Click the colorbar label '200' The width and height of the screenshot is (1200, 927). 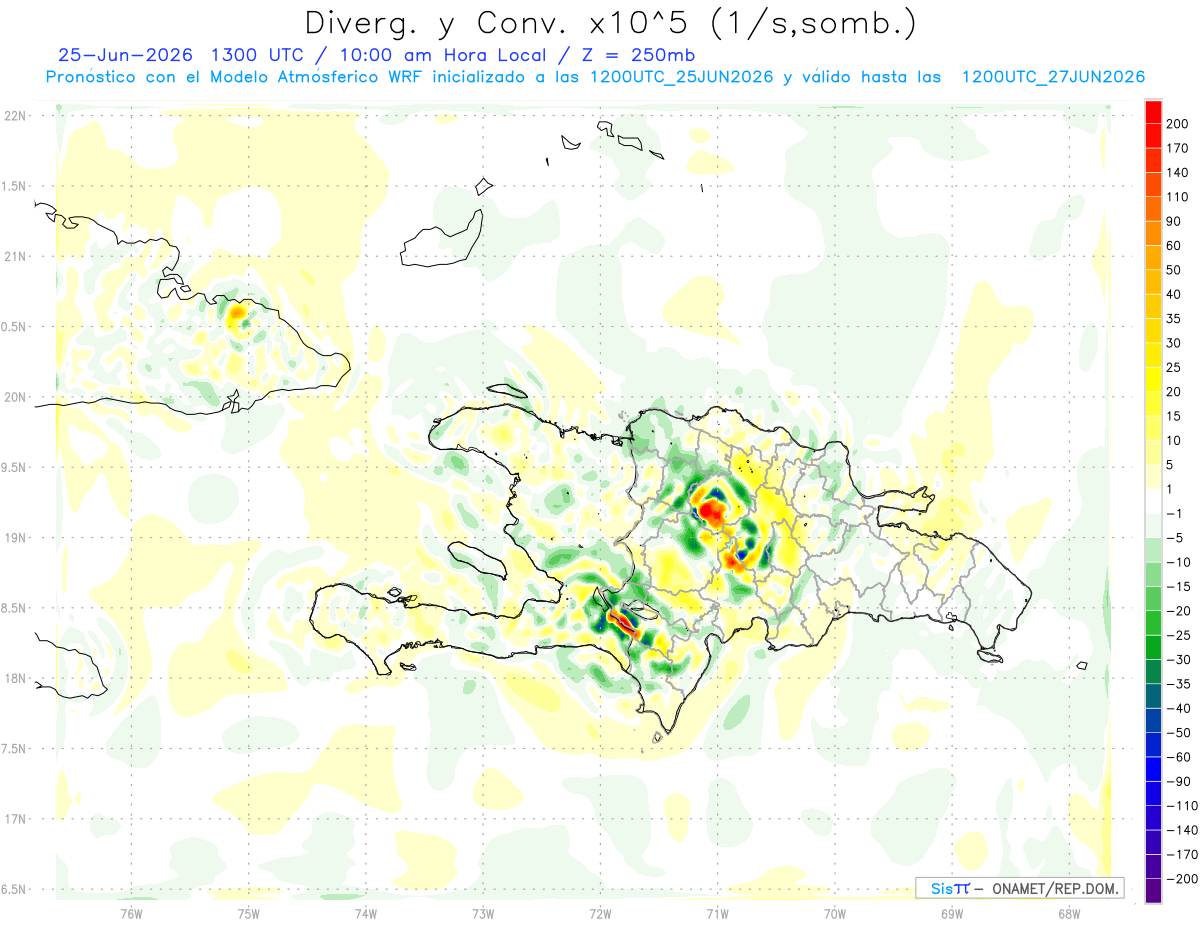tap(1177, 124)
